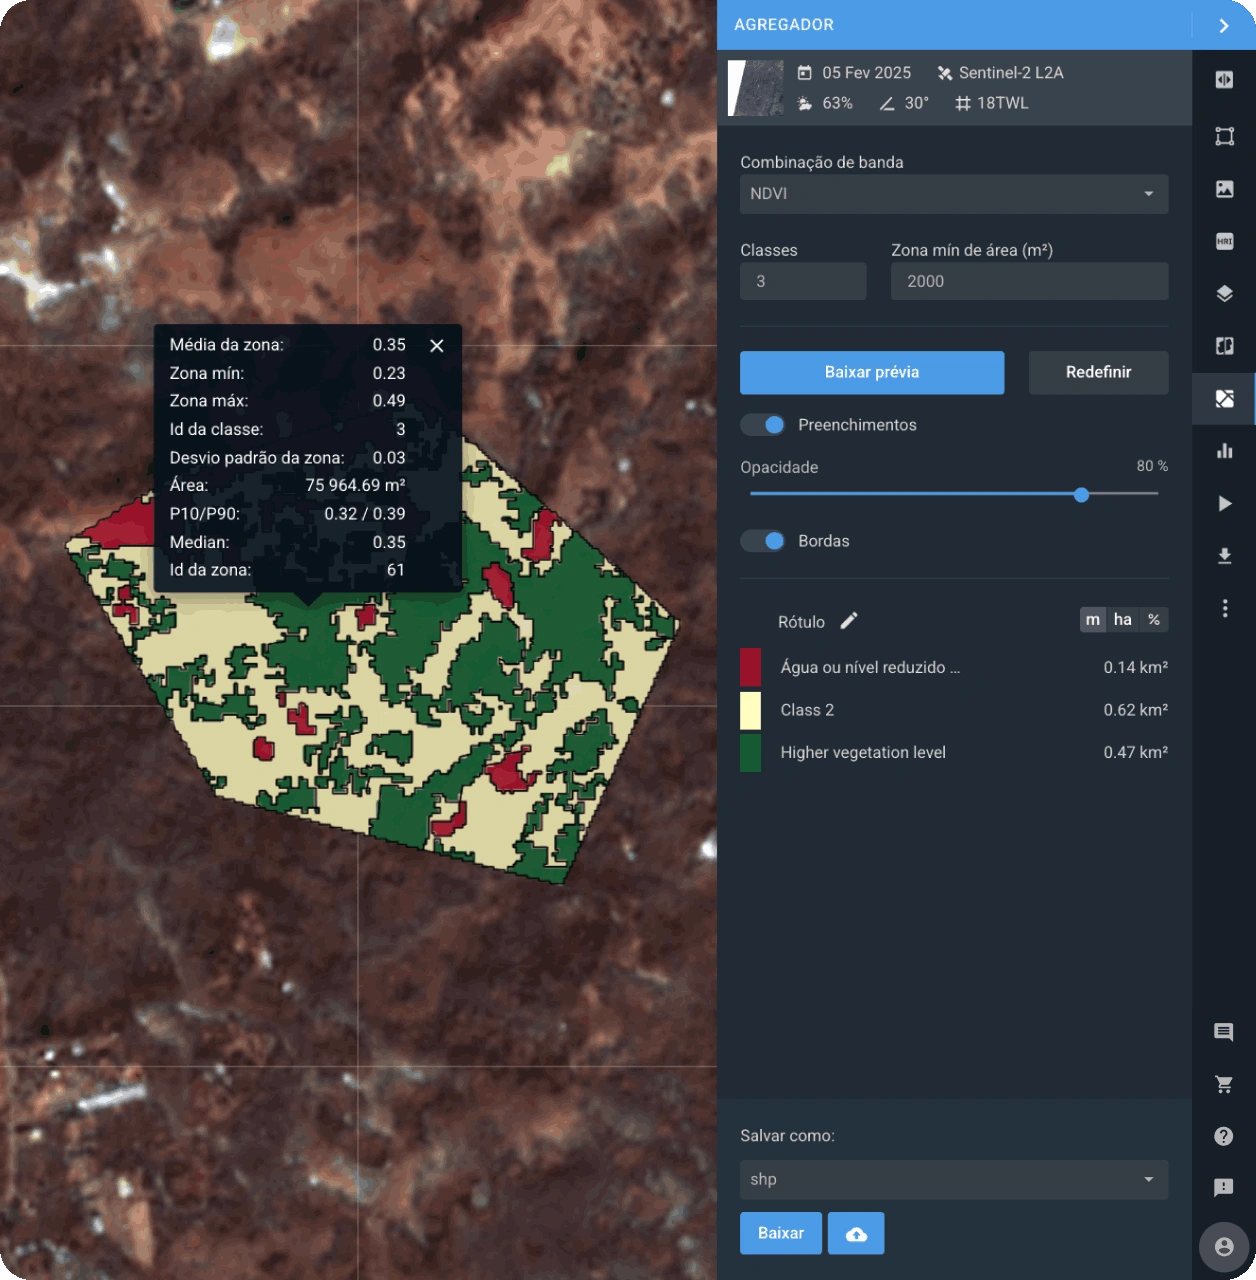Open the help icon in the sidebar
This screenshot has height=1280, width=1256.
[1224, 1135]
